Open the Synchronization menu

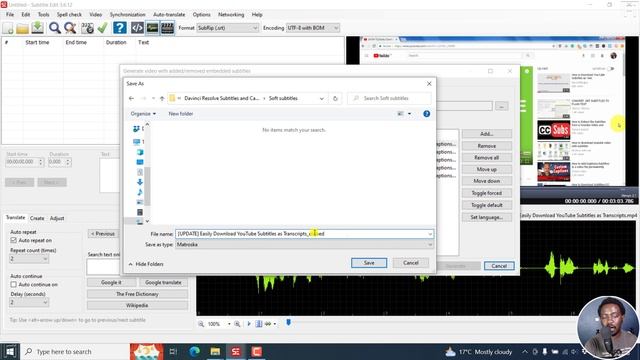[127, 14]
